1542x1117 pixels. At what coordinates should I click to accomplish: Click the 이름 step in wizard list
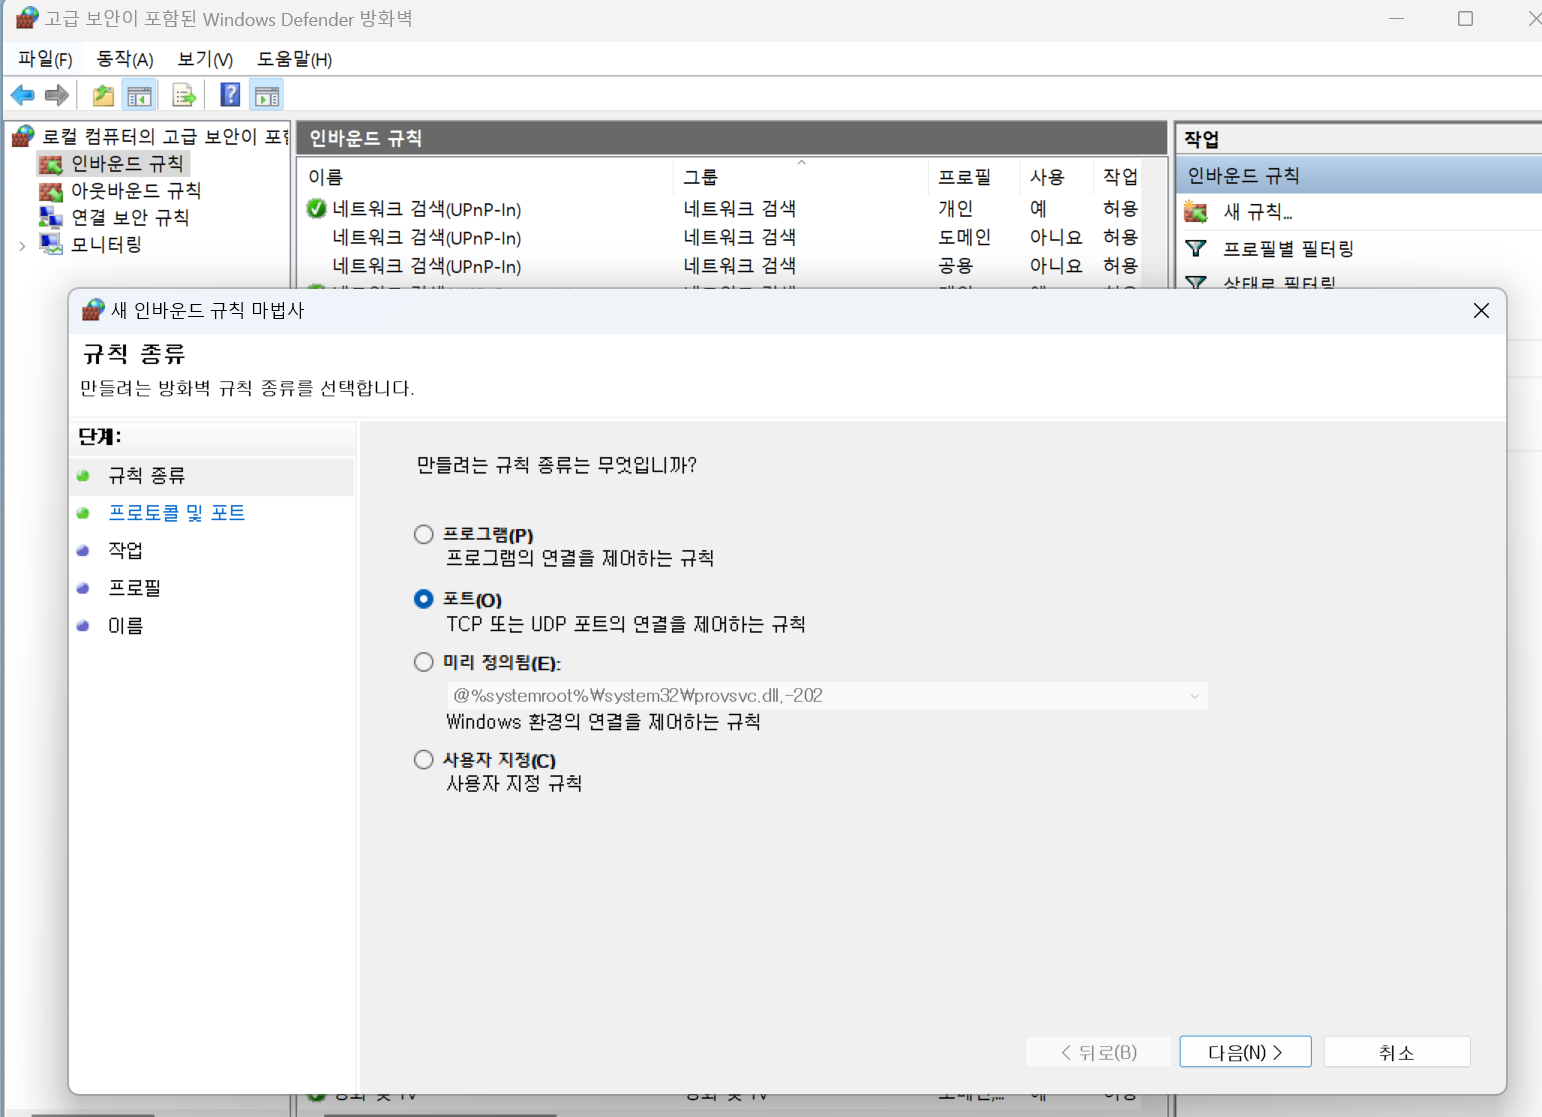coord(126,626)
